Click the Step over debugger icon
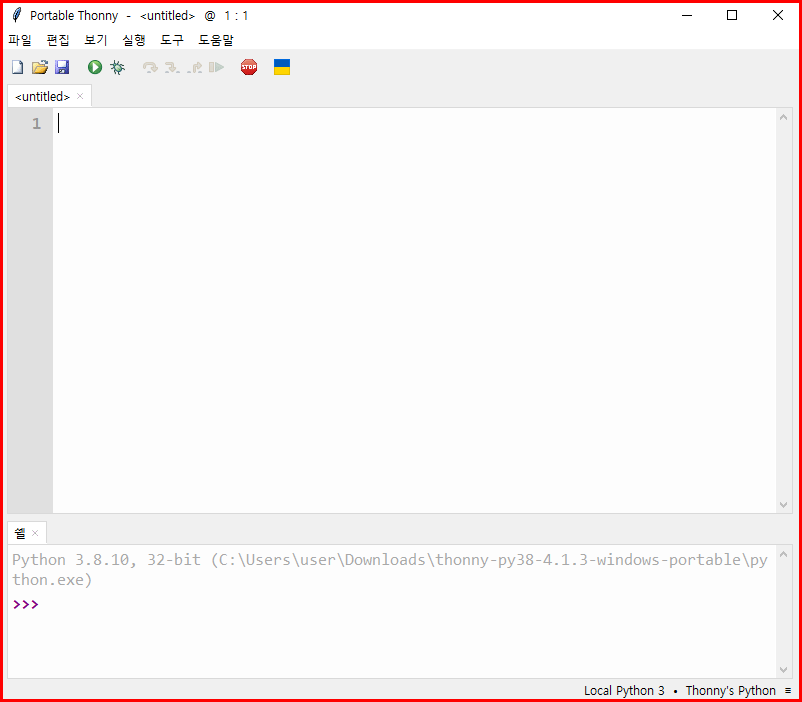This screenshot has width=802, height=702. [x=150, y=68]
